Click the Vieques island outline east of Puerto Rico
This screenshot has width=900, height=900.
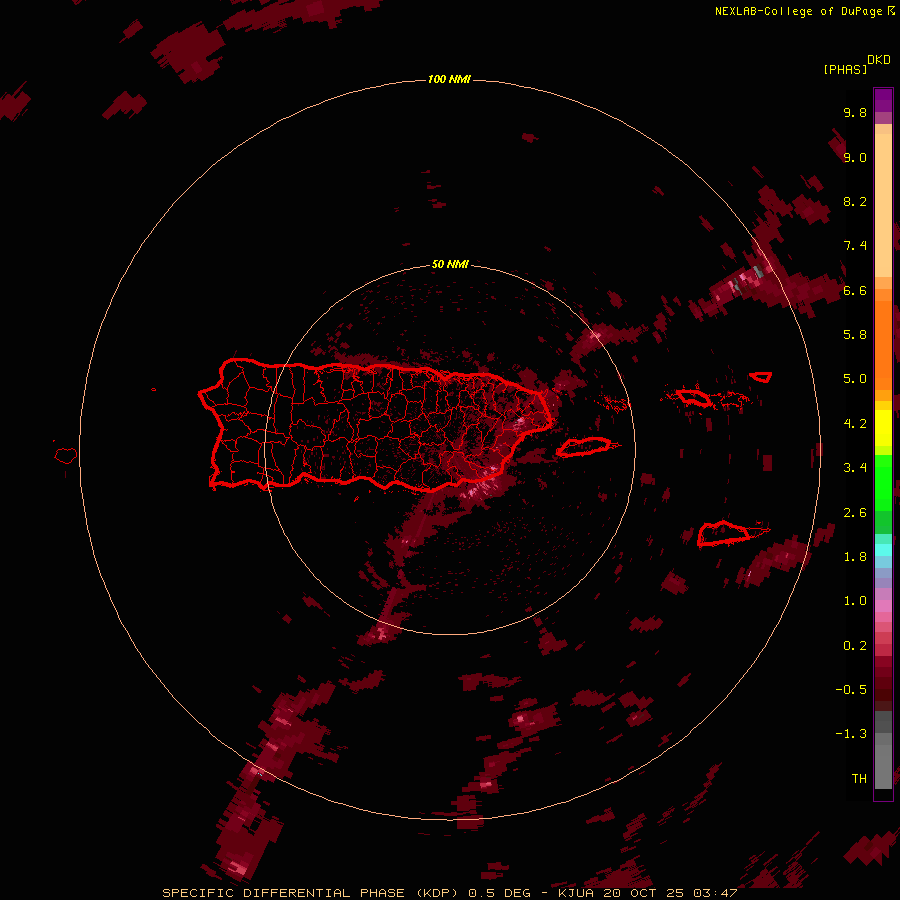[x=584, y=447]
